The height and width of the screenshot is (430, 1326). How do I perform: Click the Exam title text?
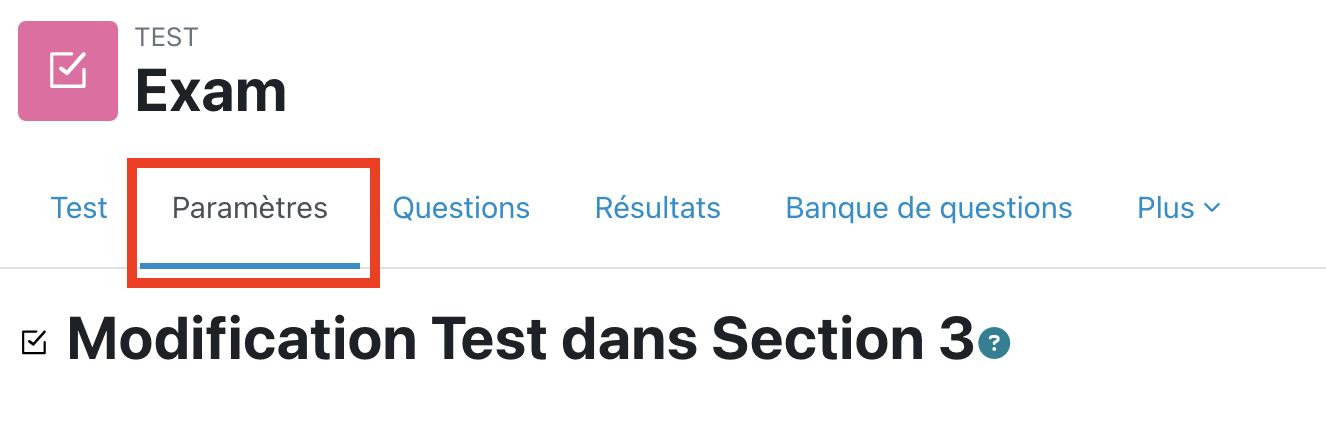coord(211,91)
